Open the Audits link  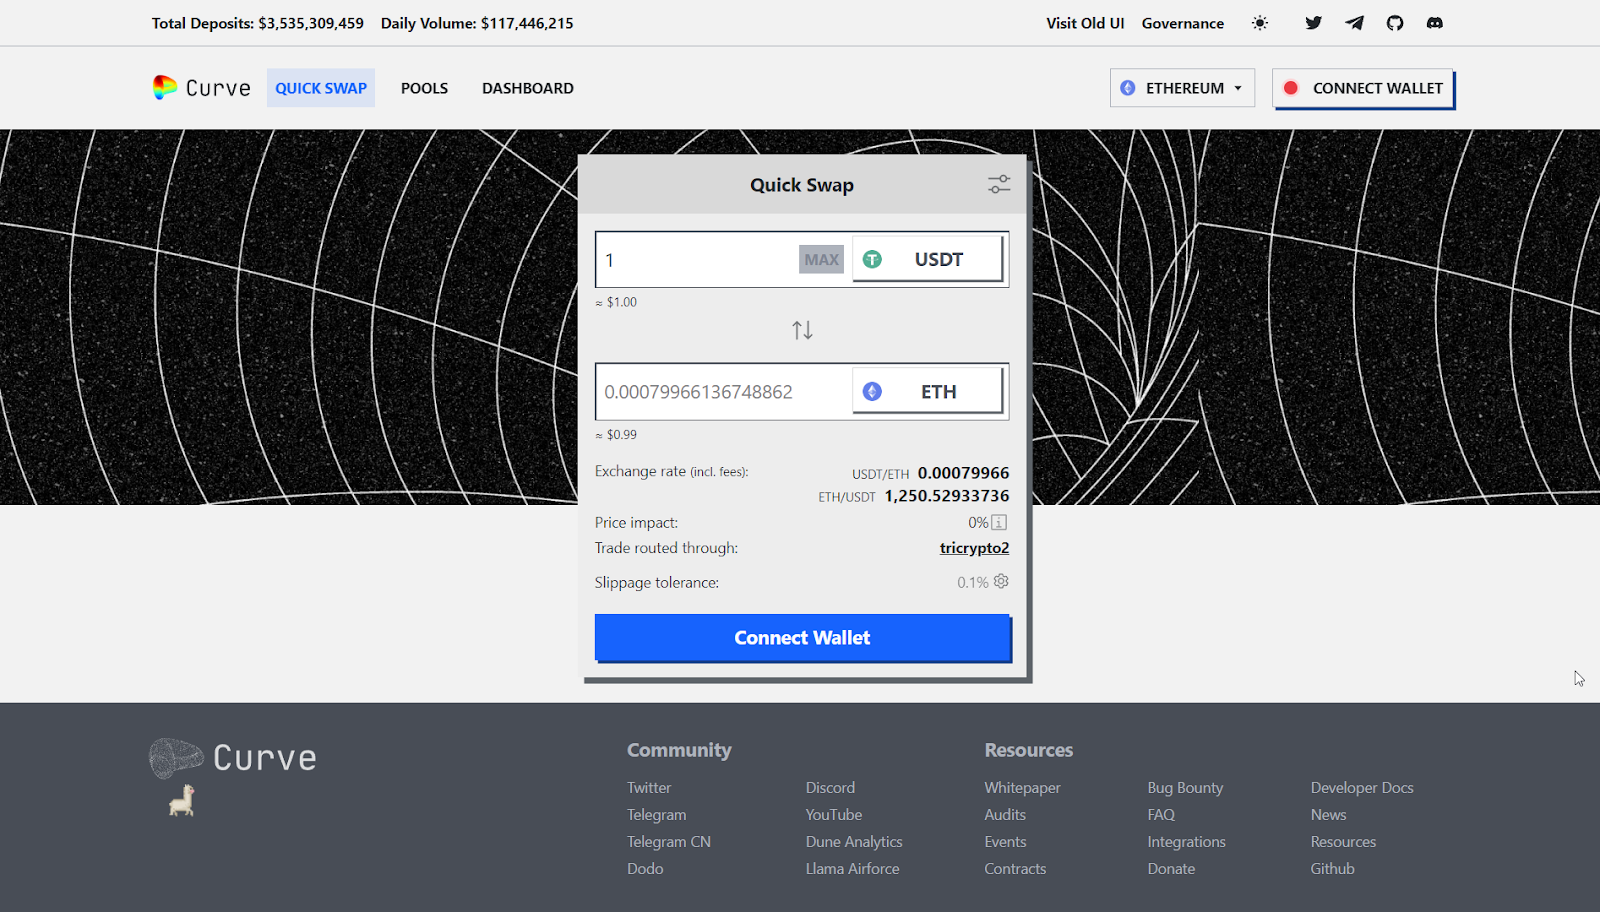coord(1005,815)
